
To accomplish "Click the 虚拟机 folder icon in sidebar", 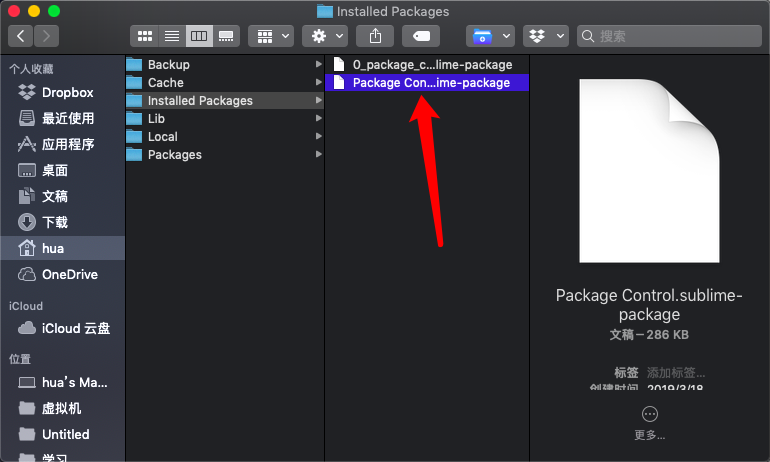I will 27,408.
